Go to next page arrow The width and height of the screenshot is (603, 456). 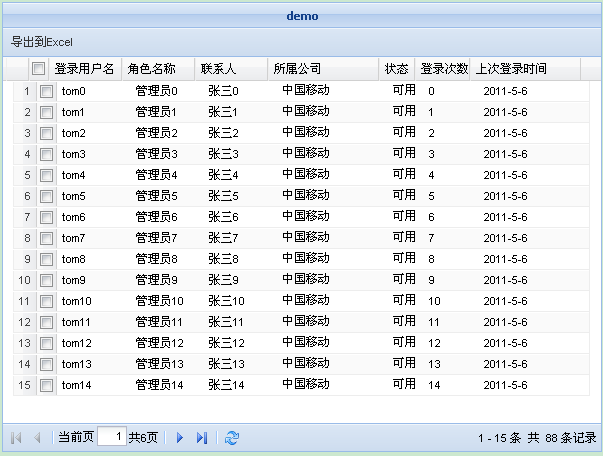coord(180,438)
